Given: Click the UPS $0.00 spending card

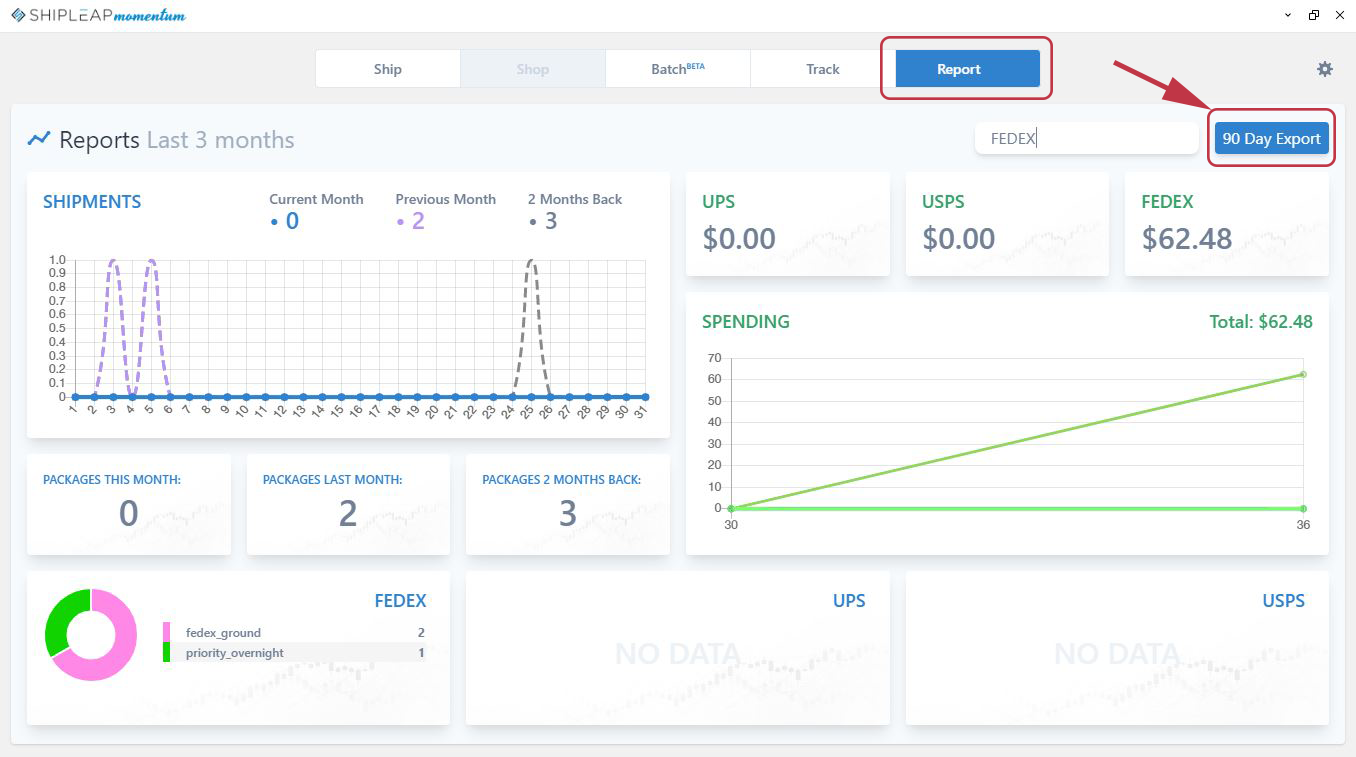Looking at the screenshot, I should click(788, 224).
